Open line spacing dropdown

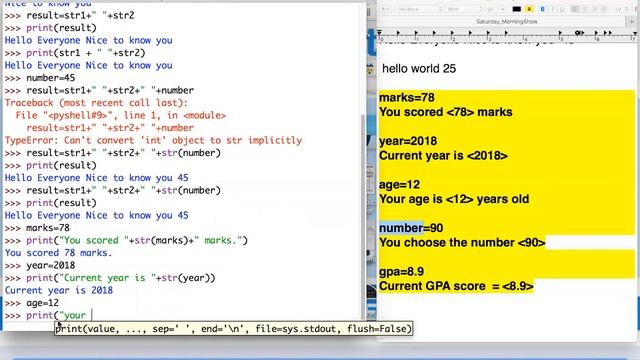click(x=622, y=9)
